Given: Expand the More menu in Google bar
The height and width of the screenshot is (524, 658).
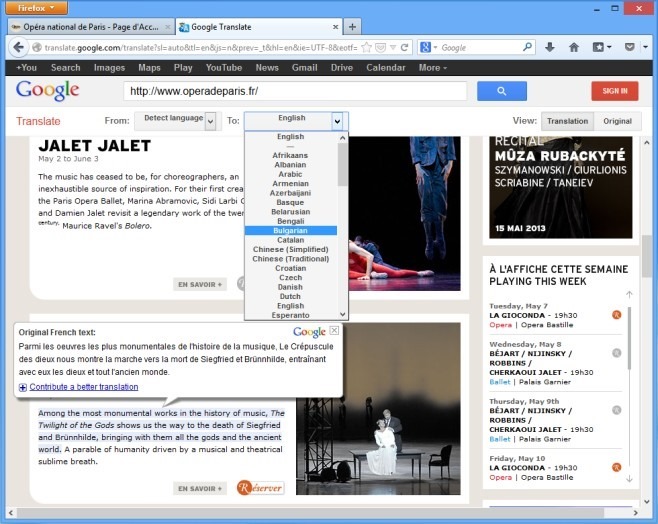Looking at the screenshot, I should (x=433, y=68).
